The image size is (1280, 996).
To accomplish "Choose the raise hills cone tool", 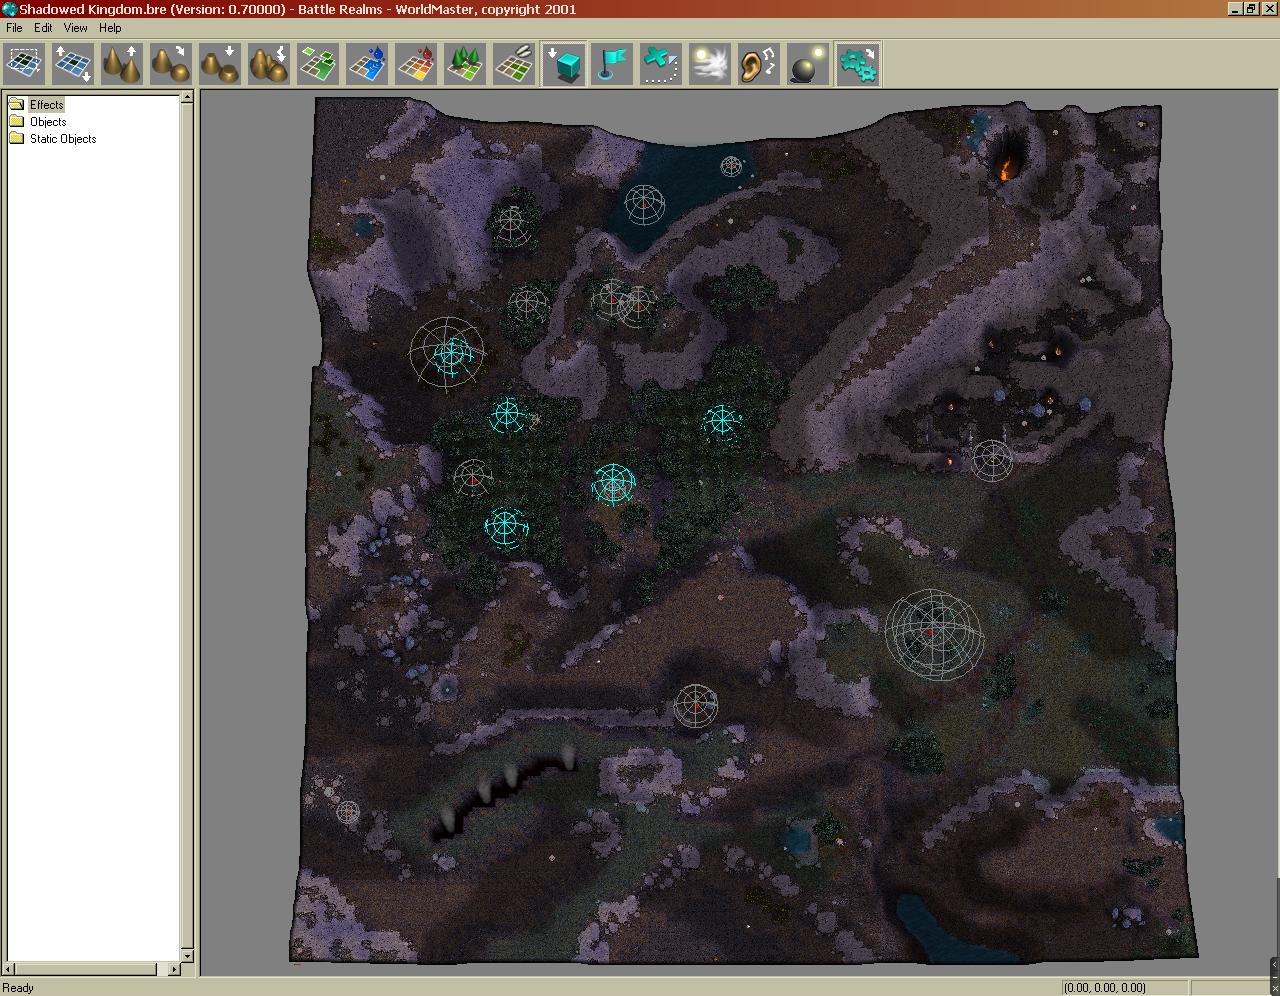I will point(122,64).
